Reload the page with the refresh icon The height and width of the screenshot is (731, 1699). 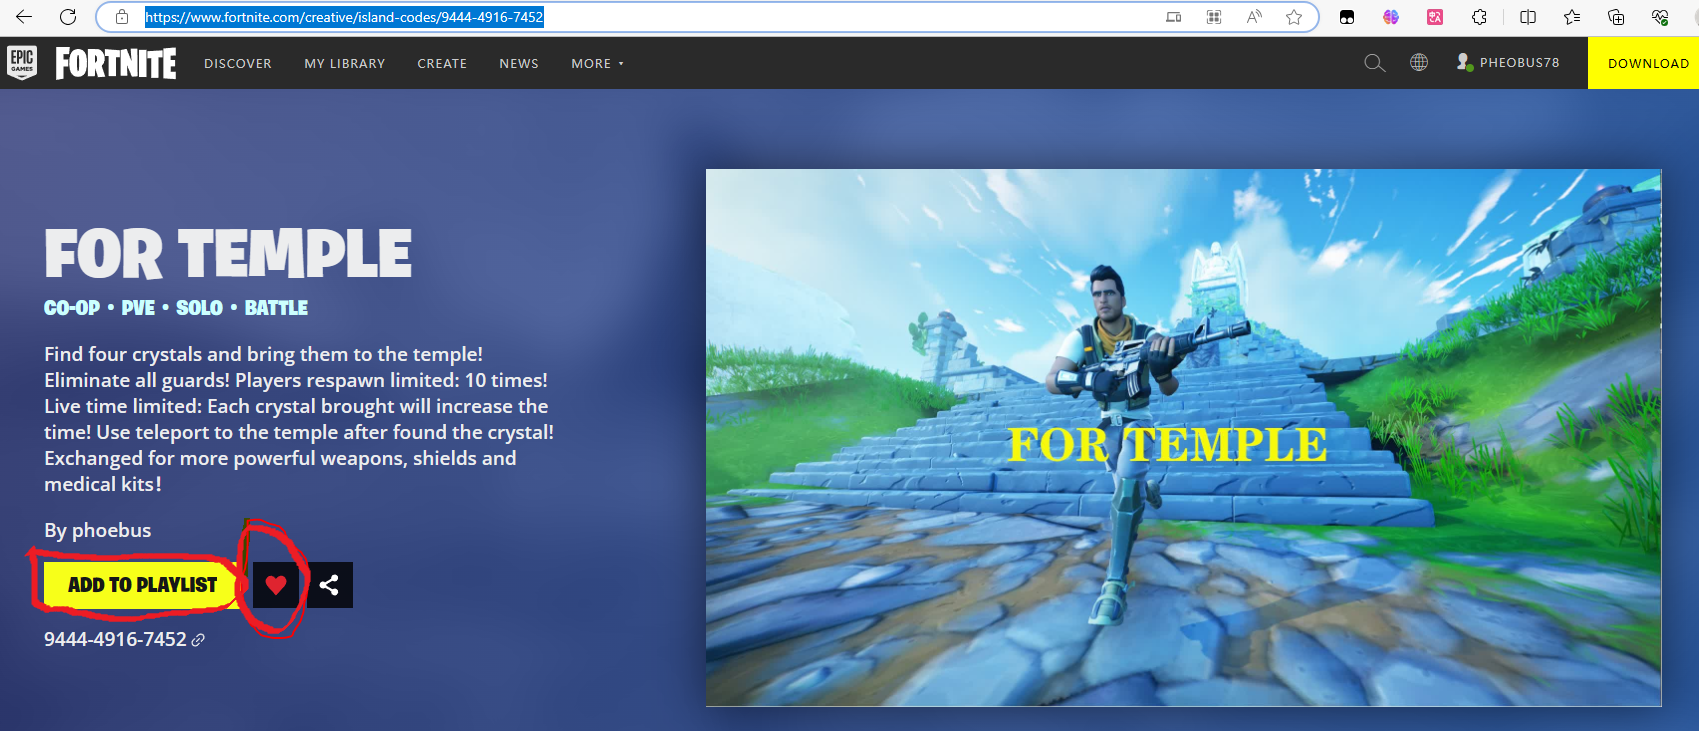coord(68,17)
